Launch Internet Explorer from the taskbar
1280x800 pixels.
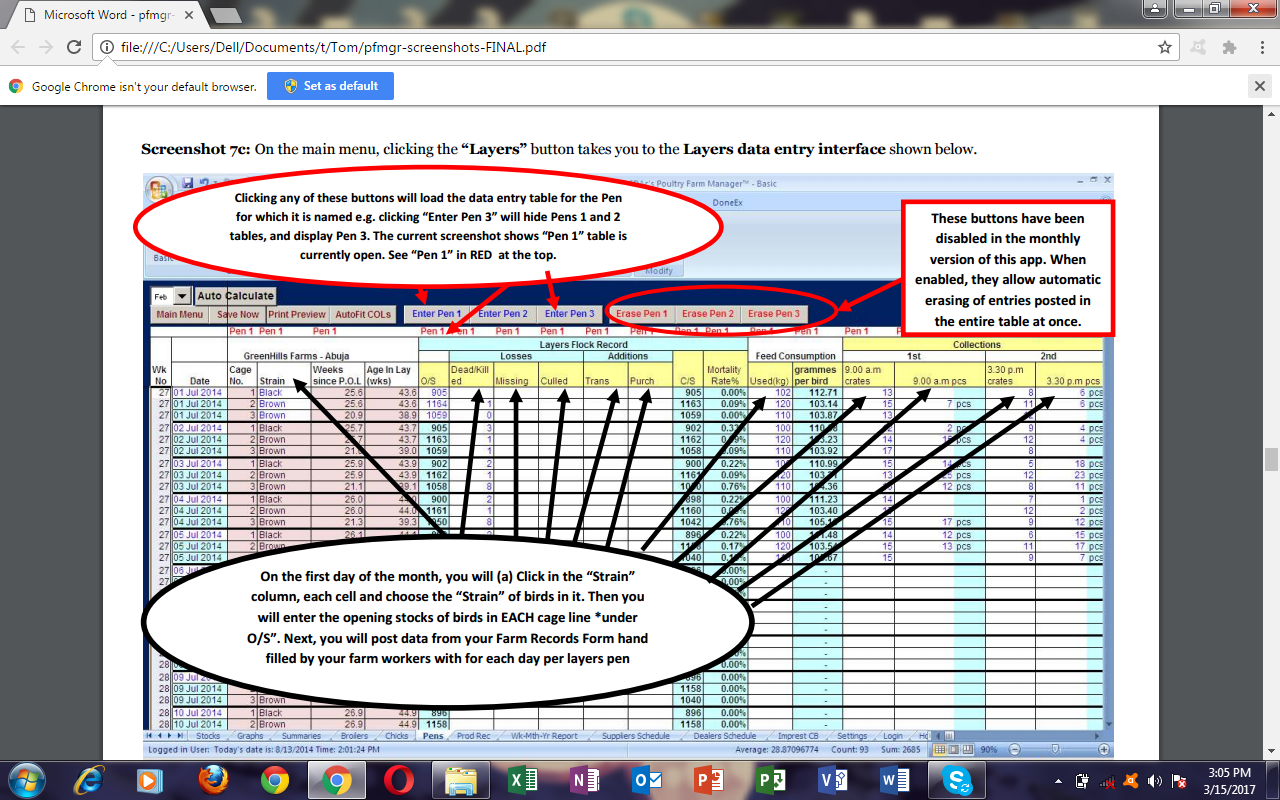[x=89, y=780]
